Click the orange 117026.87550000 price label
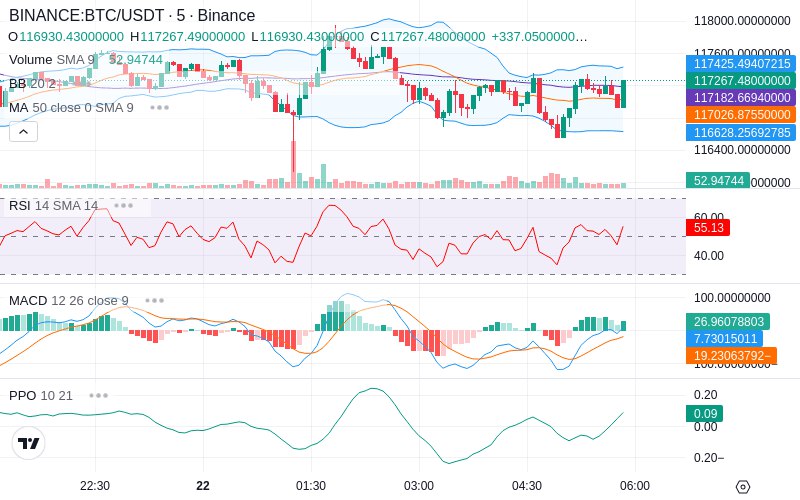800x500 pixels. 741,114
